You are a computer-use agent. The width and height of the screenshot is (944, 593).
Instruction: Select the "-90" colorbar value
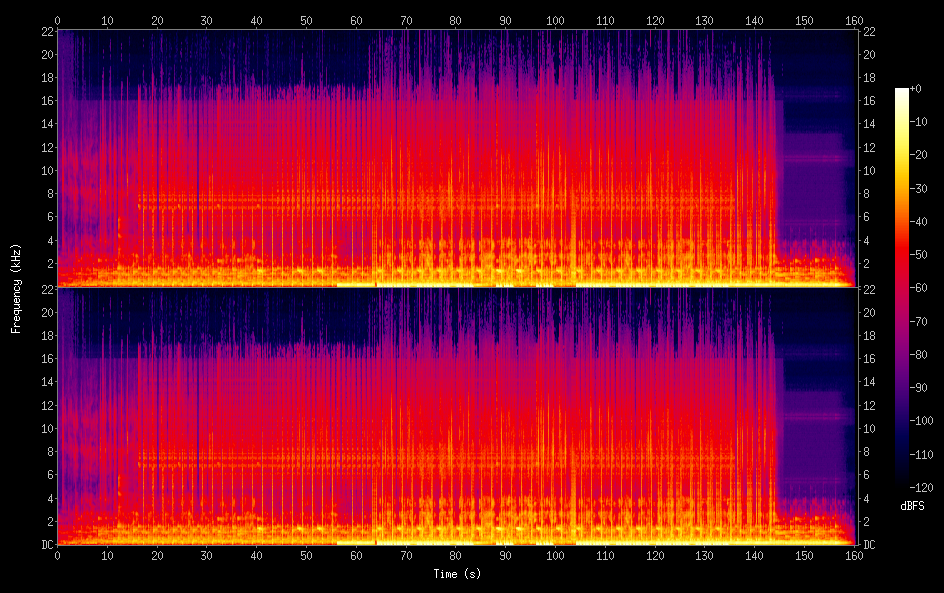tap(919, 388)
